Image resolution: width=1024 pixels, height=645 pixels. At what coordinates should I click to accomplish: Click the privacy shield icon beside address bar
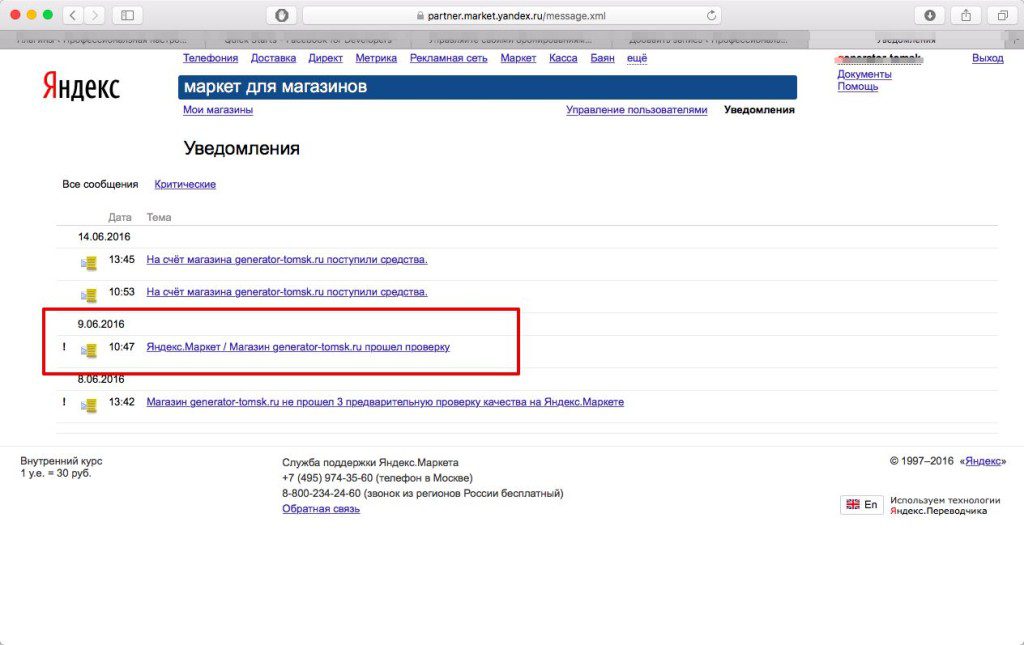281,15
